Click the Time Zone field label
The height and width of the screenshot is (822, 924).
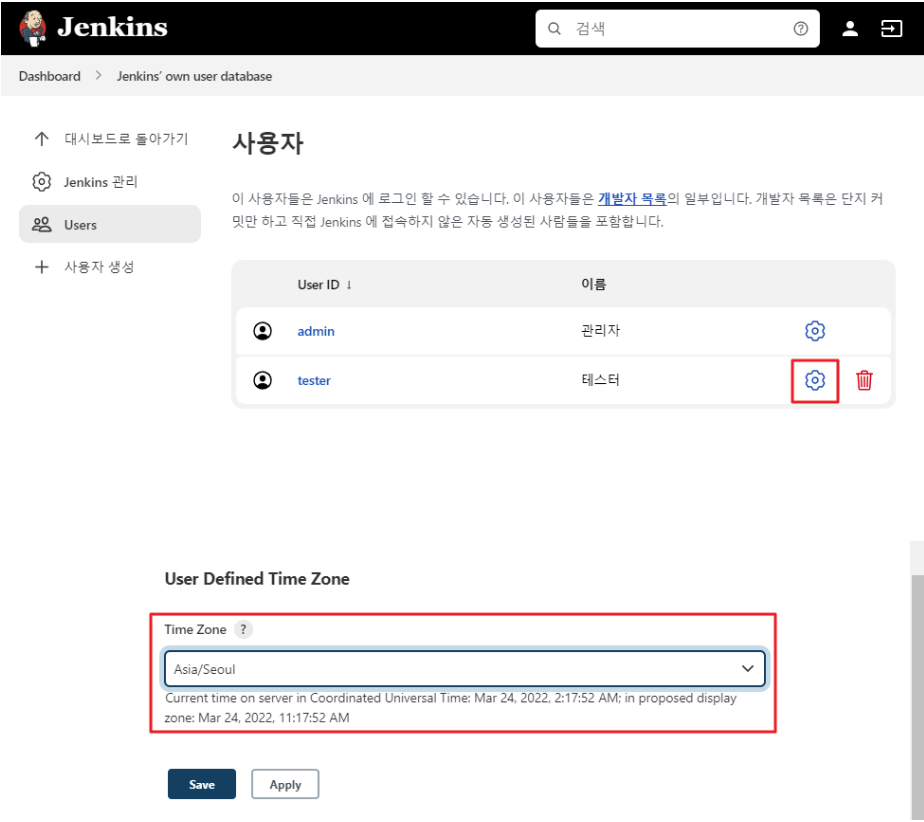pyautogui.click(x=195, y=629)
